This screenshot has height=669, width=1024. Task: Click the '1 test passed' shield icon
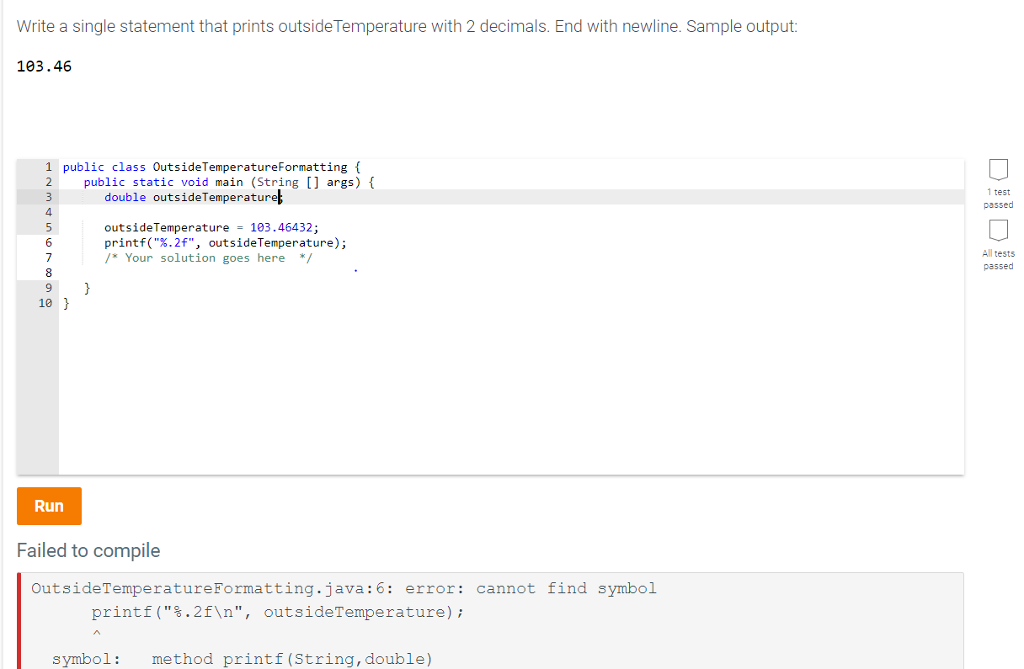click(x=997, y=170)
